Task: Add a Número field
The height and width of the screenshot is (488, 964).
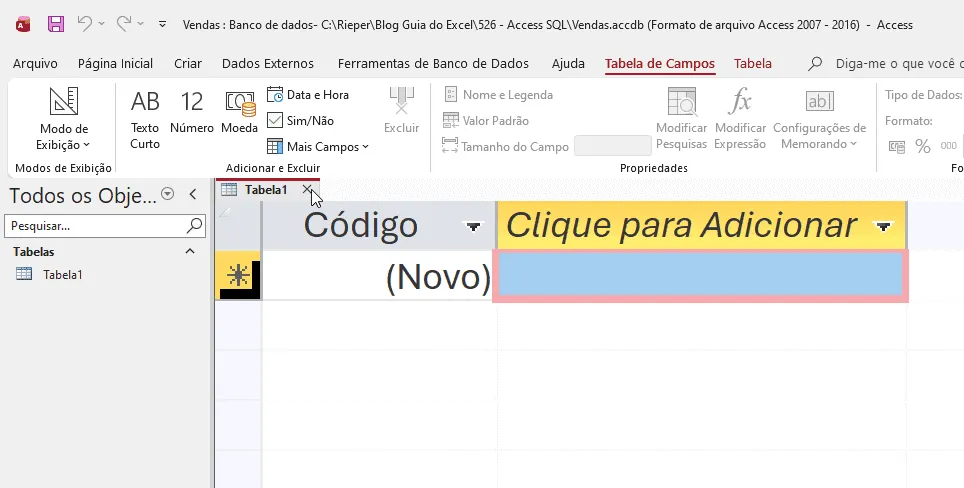Action: point(192,112)
